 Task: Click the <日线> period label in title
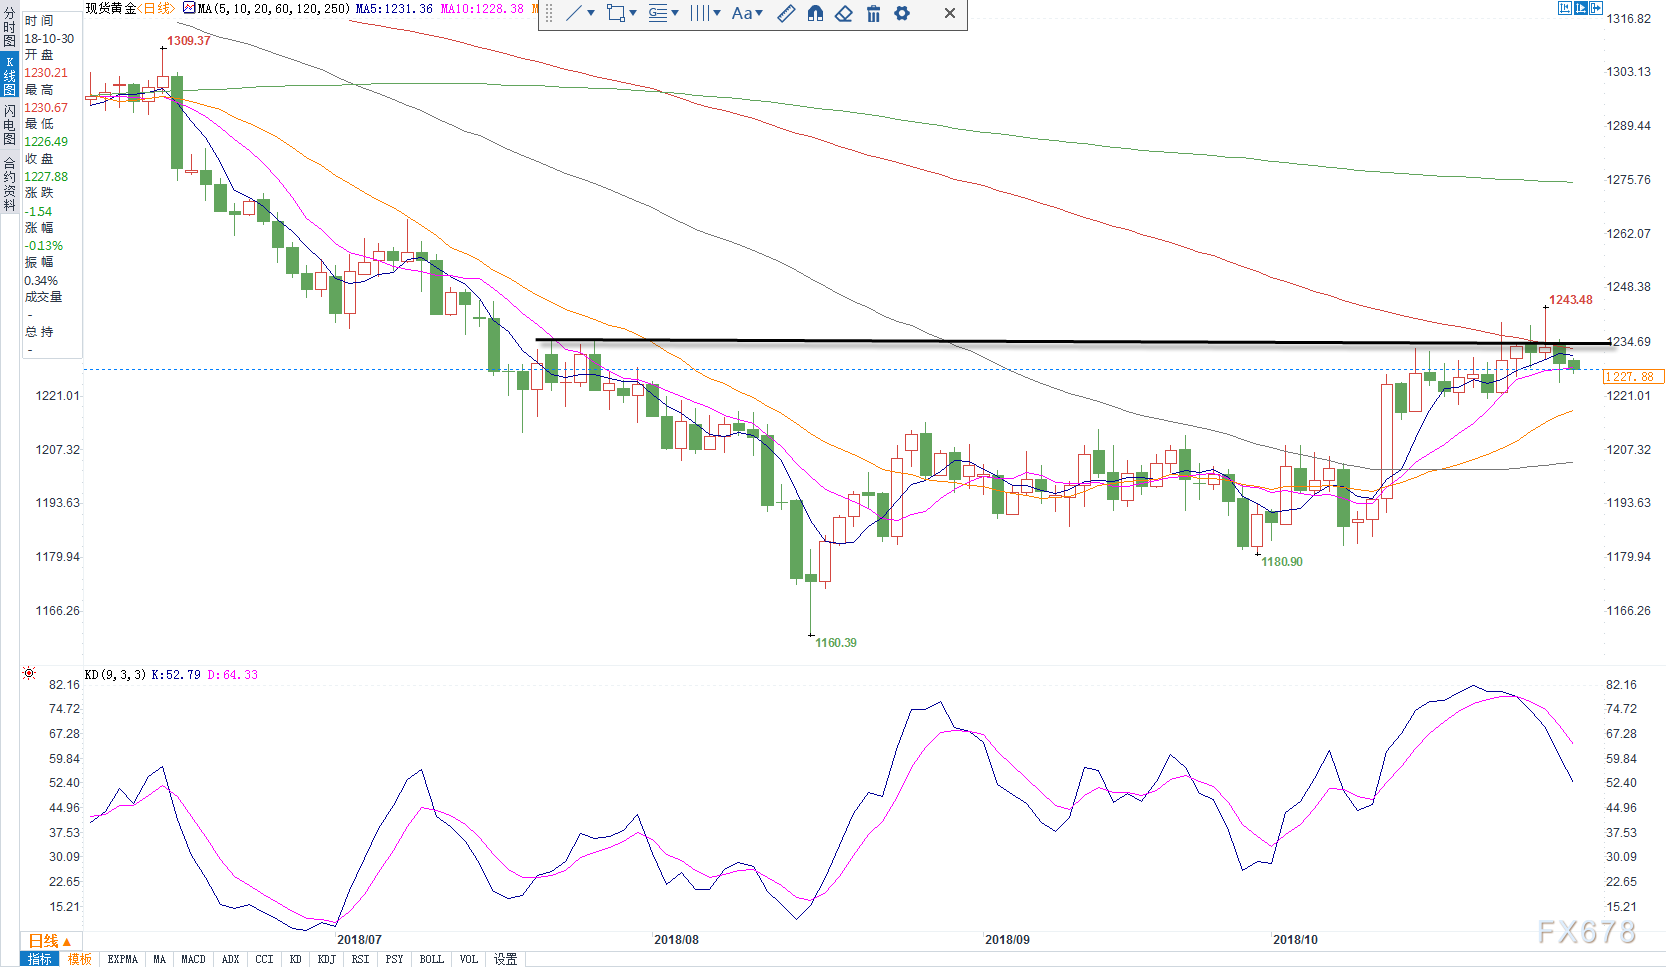click(x=158, y=8)
